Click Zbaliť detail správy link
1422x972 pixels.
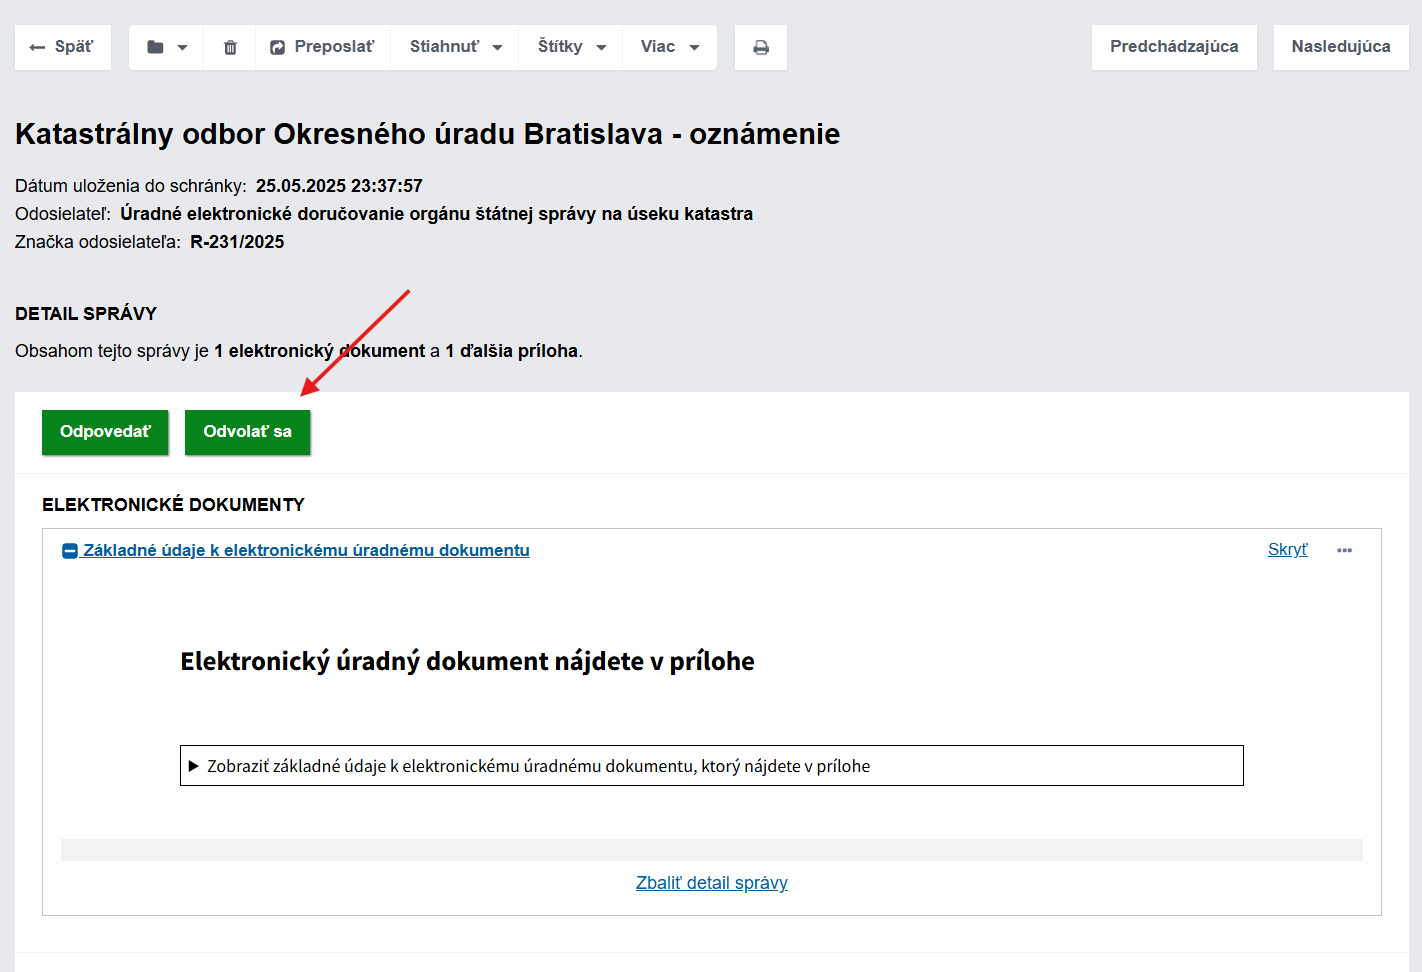coord(711,883)
